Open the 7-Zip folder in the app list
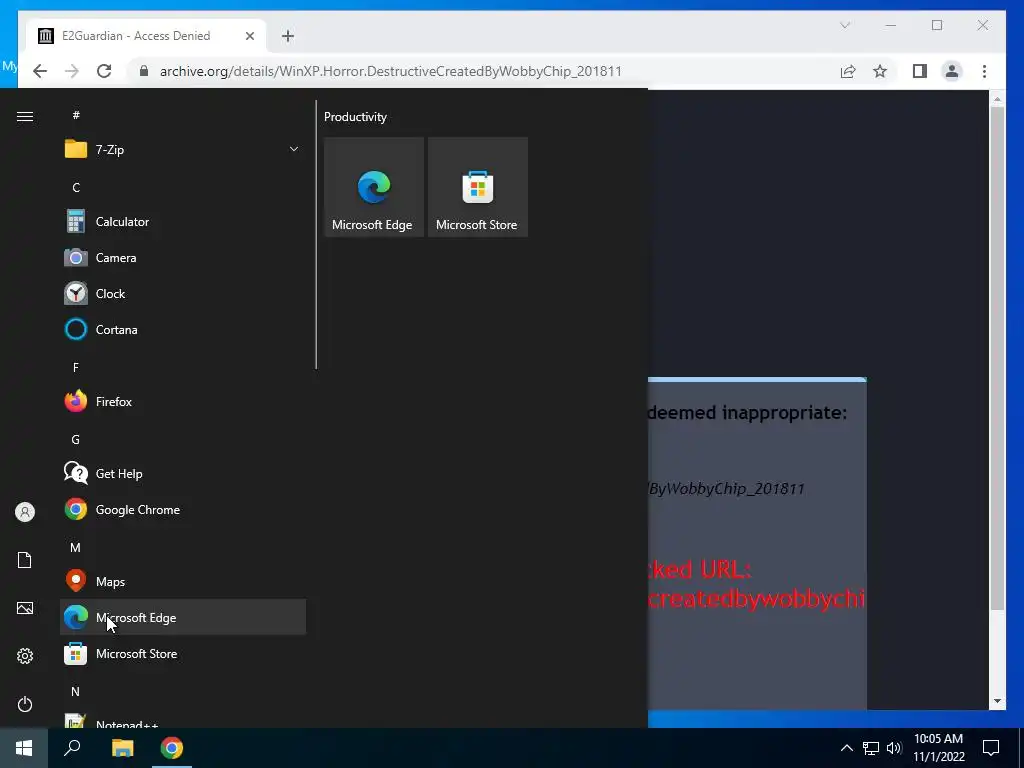Viewport: 1024px width, 768px height. (183, 150)
